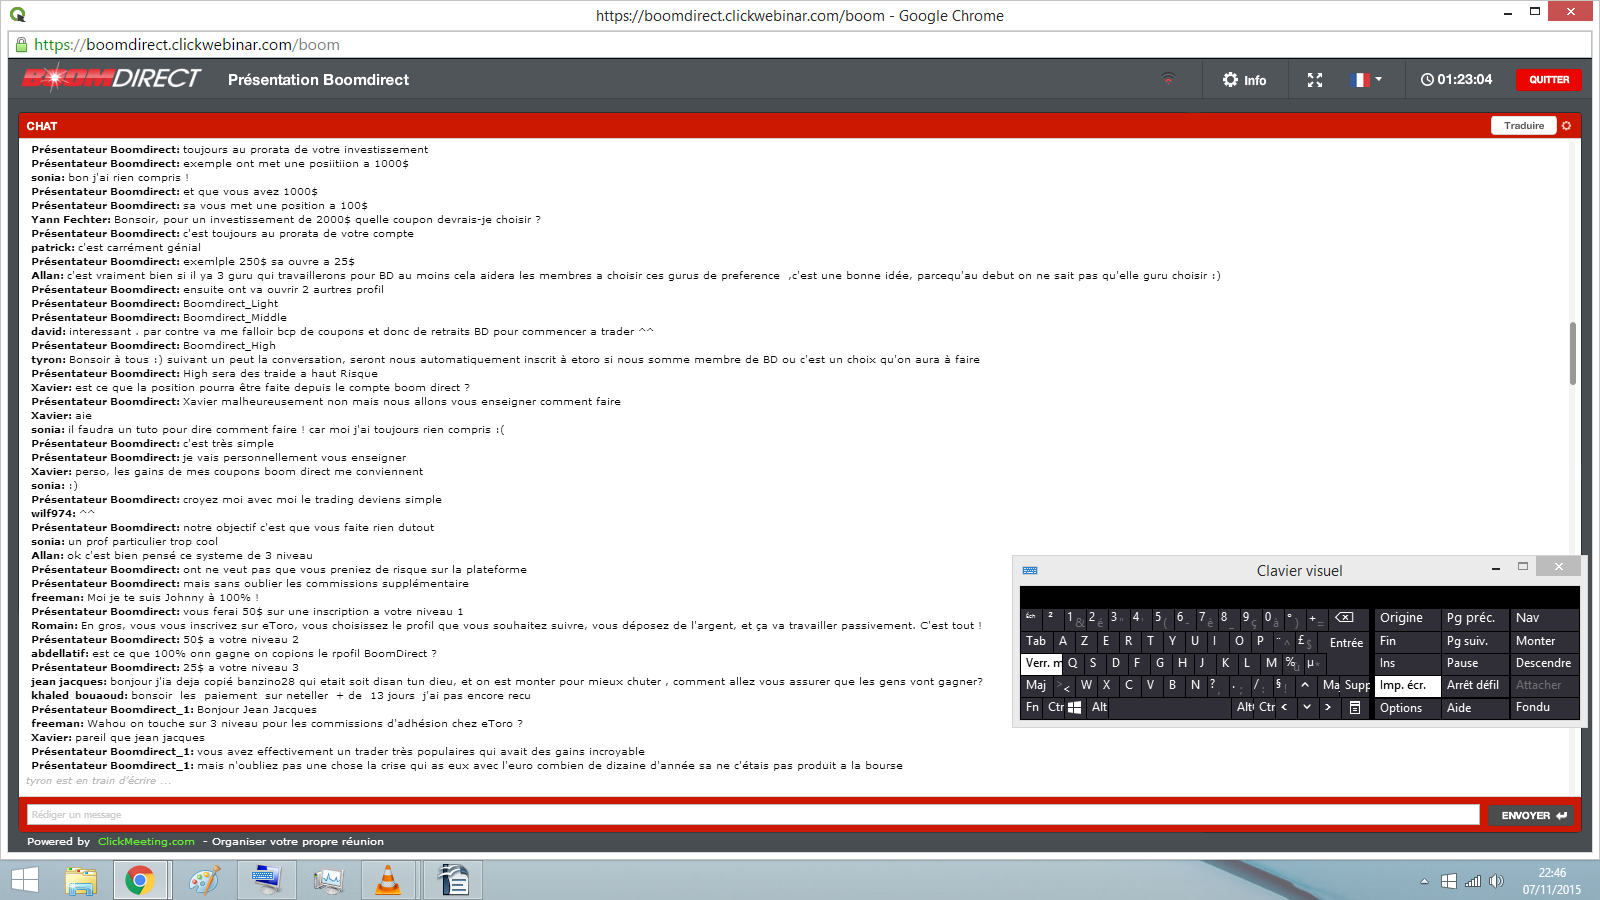Click the connection signal status icon
Viewport: 1600px width, 900px height.
click(x=1168, y=80)
